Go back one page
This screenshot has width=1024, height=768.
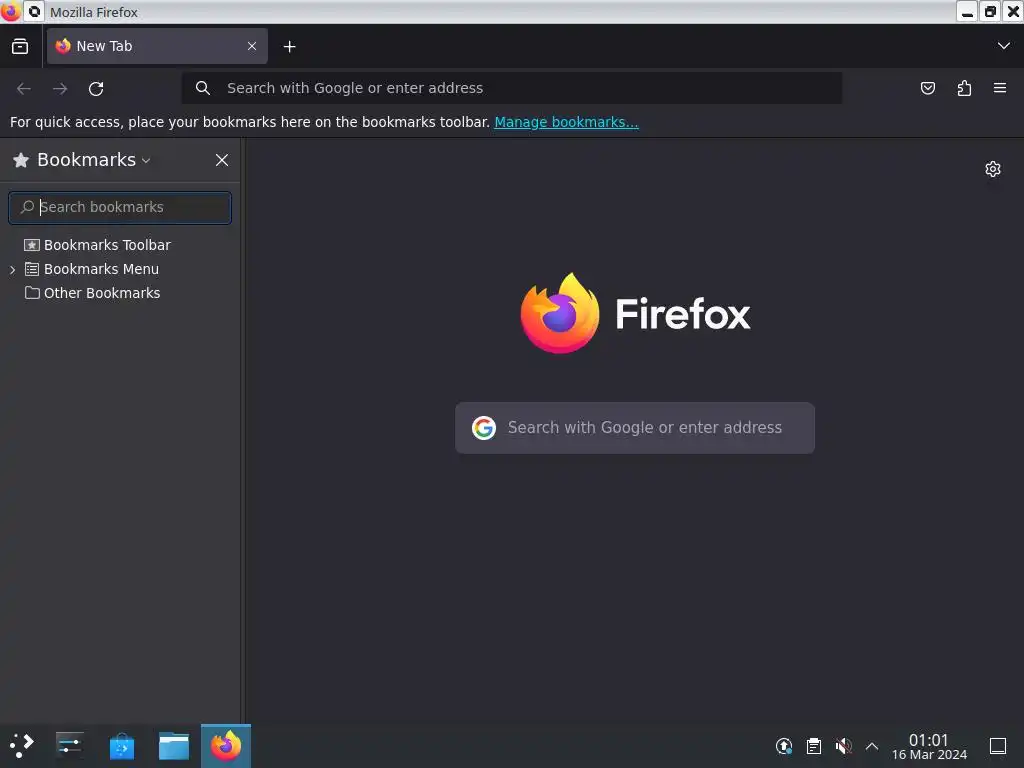coord(24,88)
